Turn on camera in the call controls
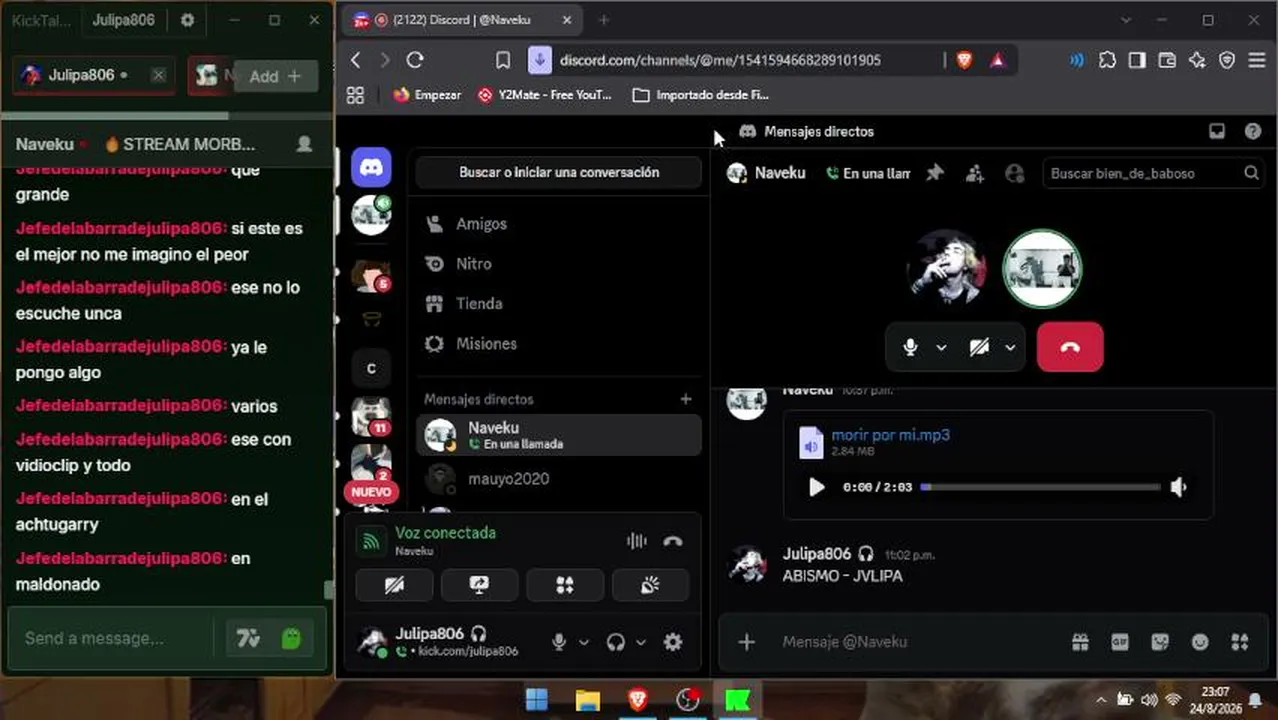This screenshot has height=720, width=1278. [x=979, y=347]
